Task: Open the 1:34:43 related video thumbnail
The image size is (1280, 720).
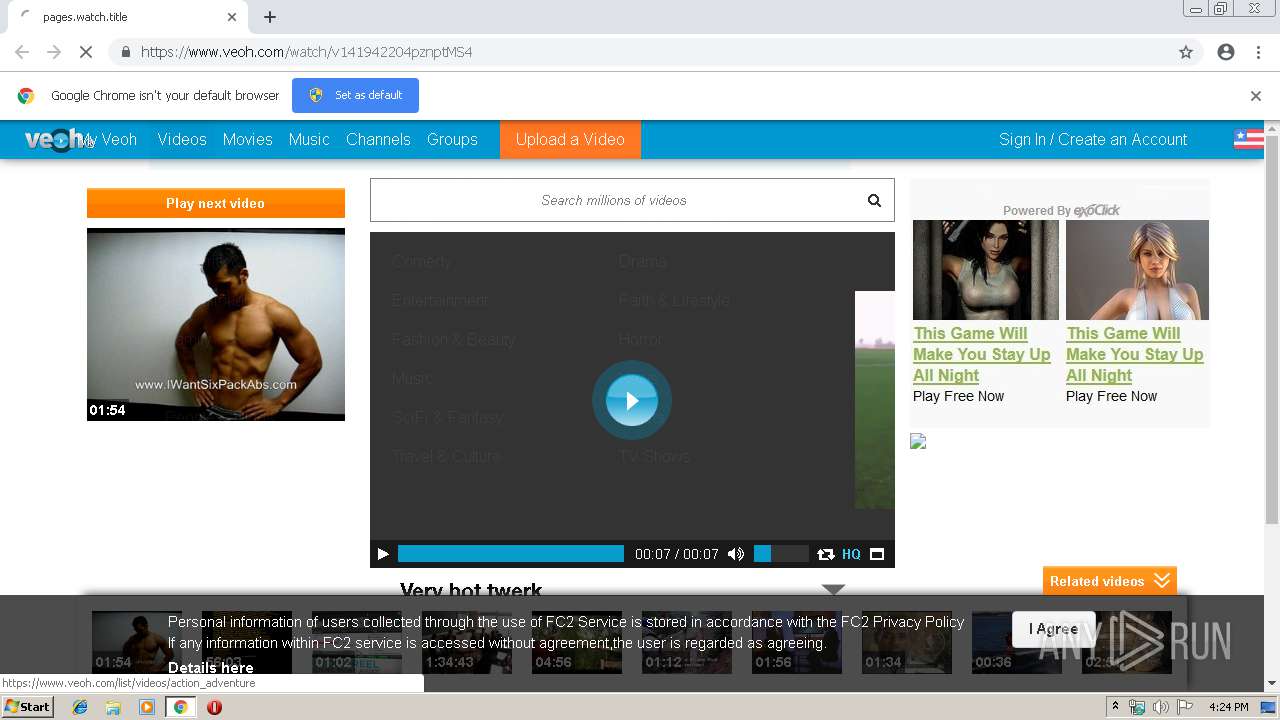Action: (x=467, y=642)
